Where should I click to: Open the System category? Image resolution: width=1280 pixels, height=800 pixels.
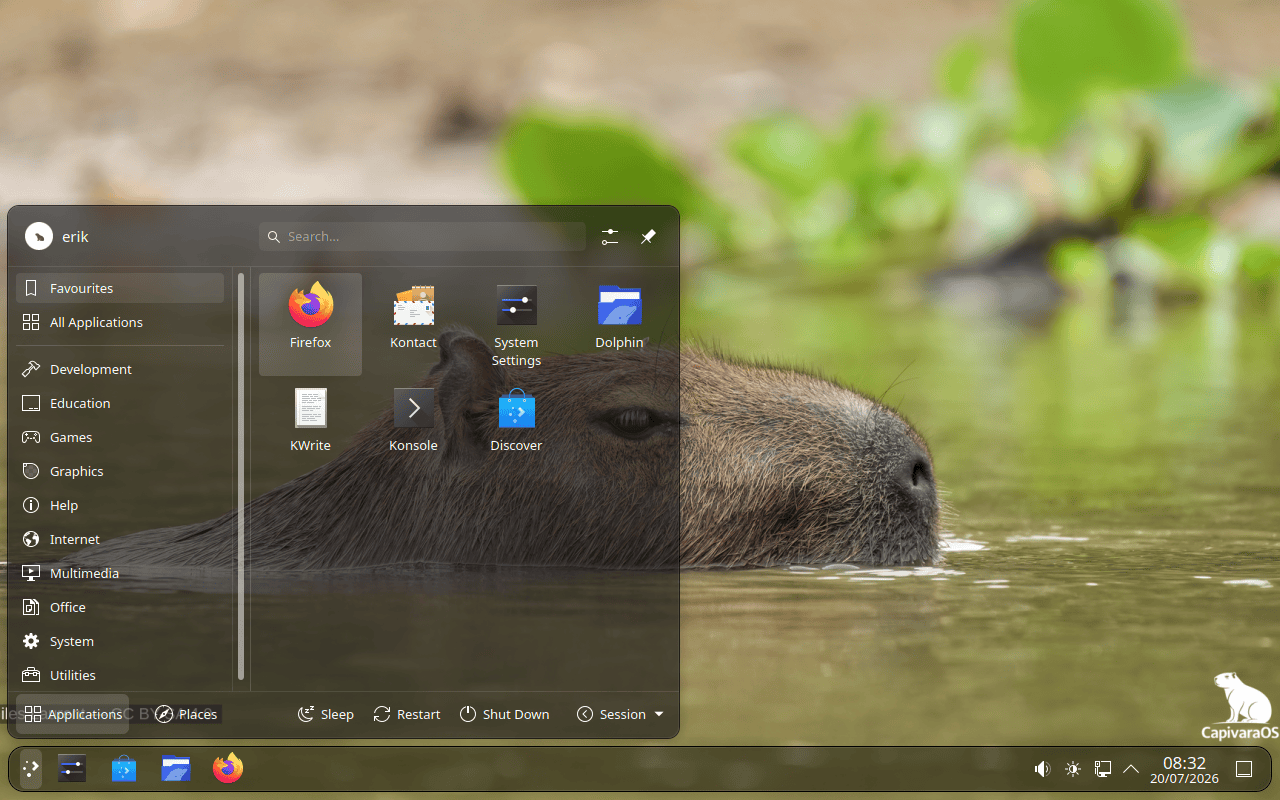tap(120, 641)
